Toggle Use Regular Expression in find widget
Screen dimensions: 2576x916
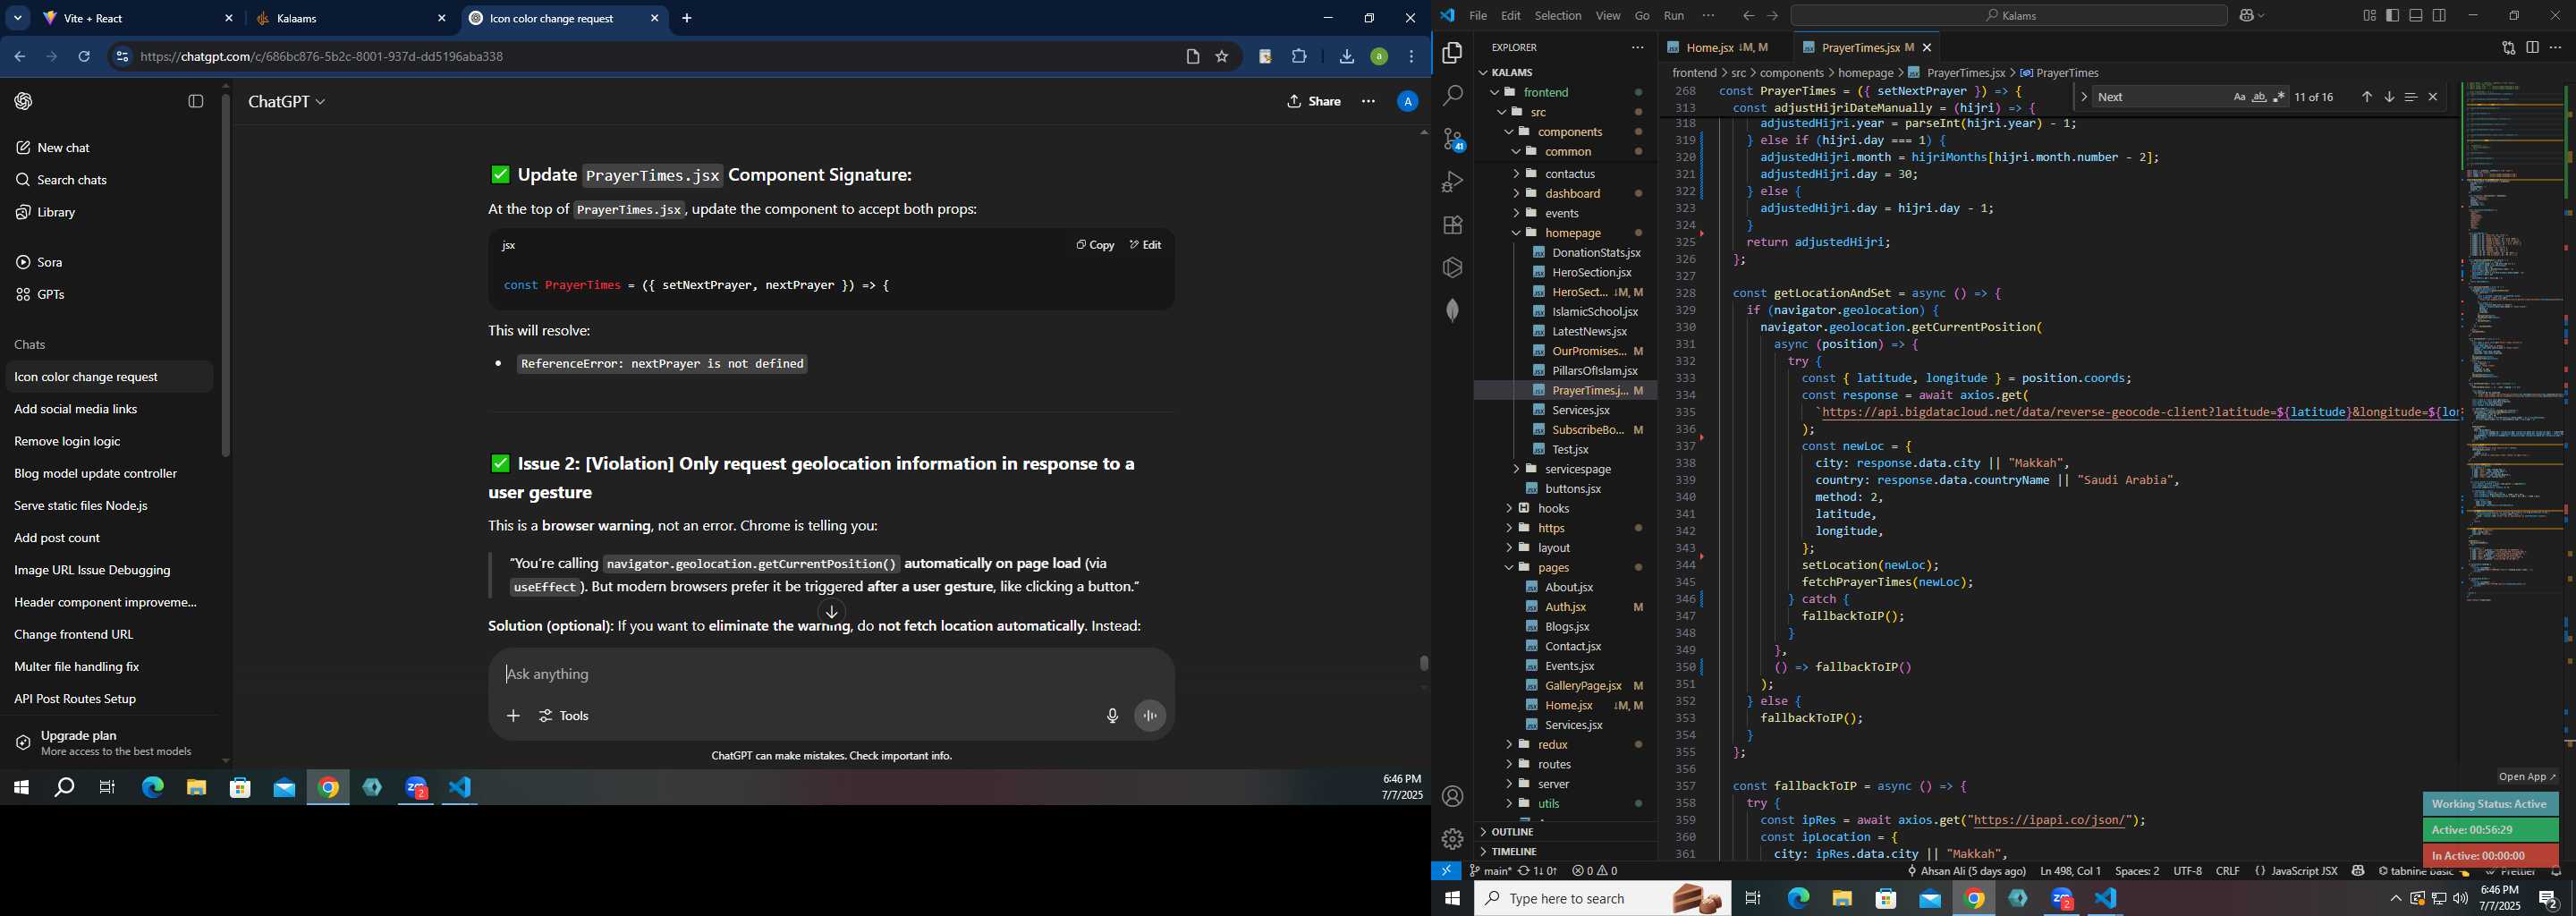(2279, 97)
